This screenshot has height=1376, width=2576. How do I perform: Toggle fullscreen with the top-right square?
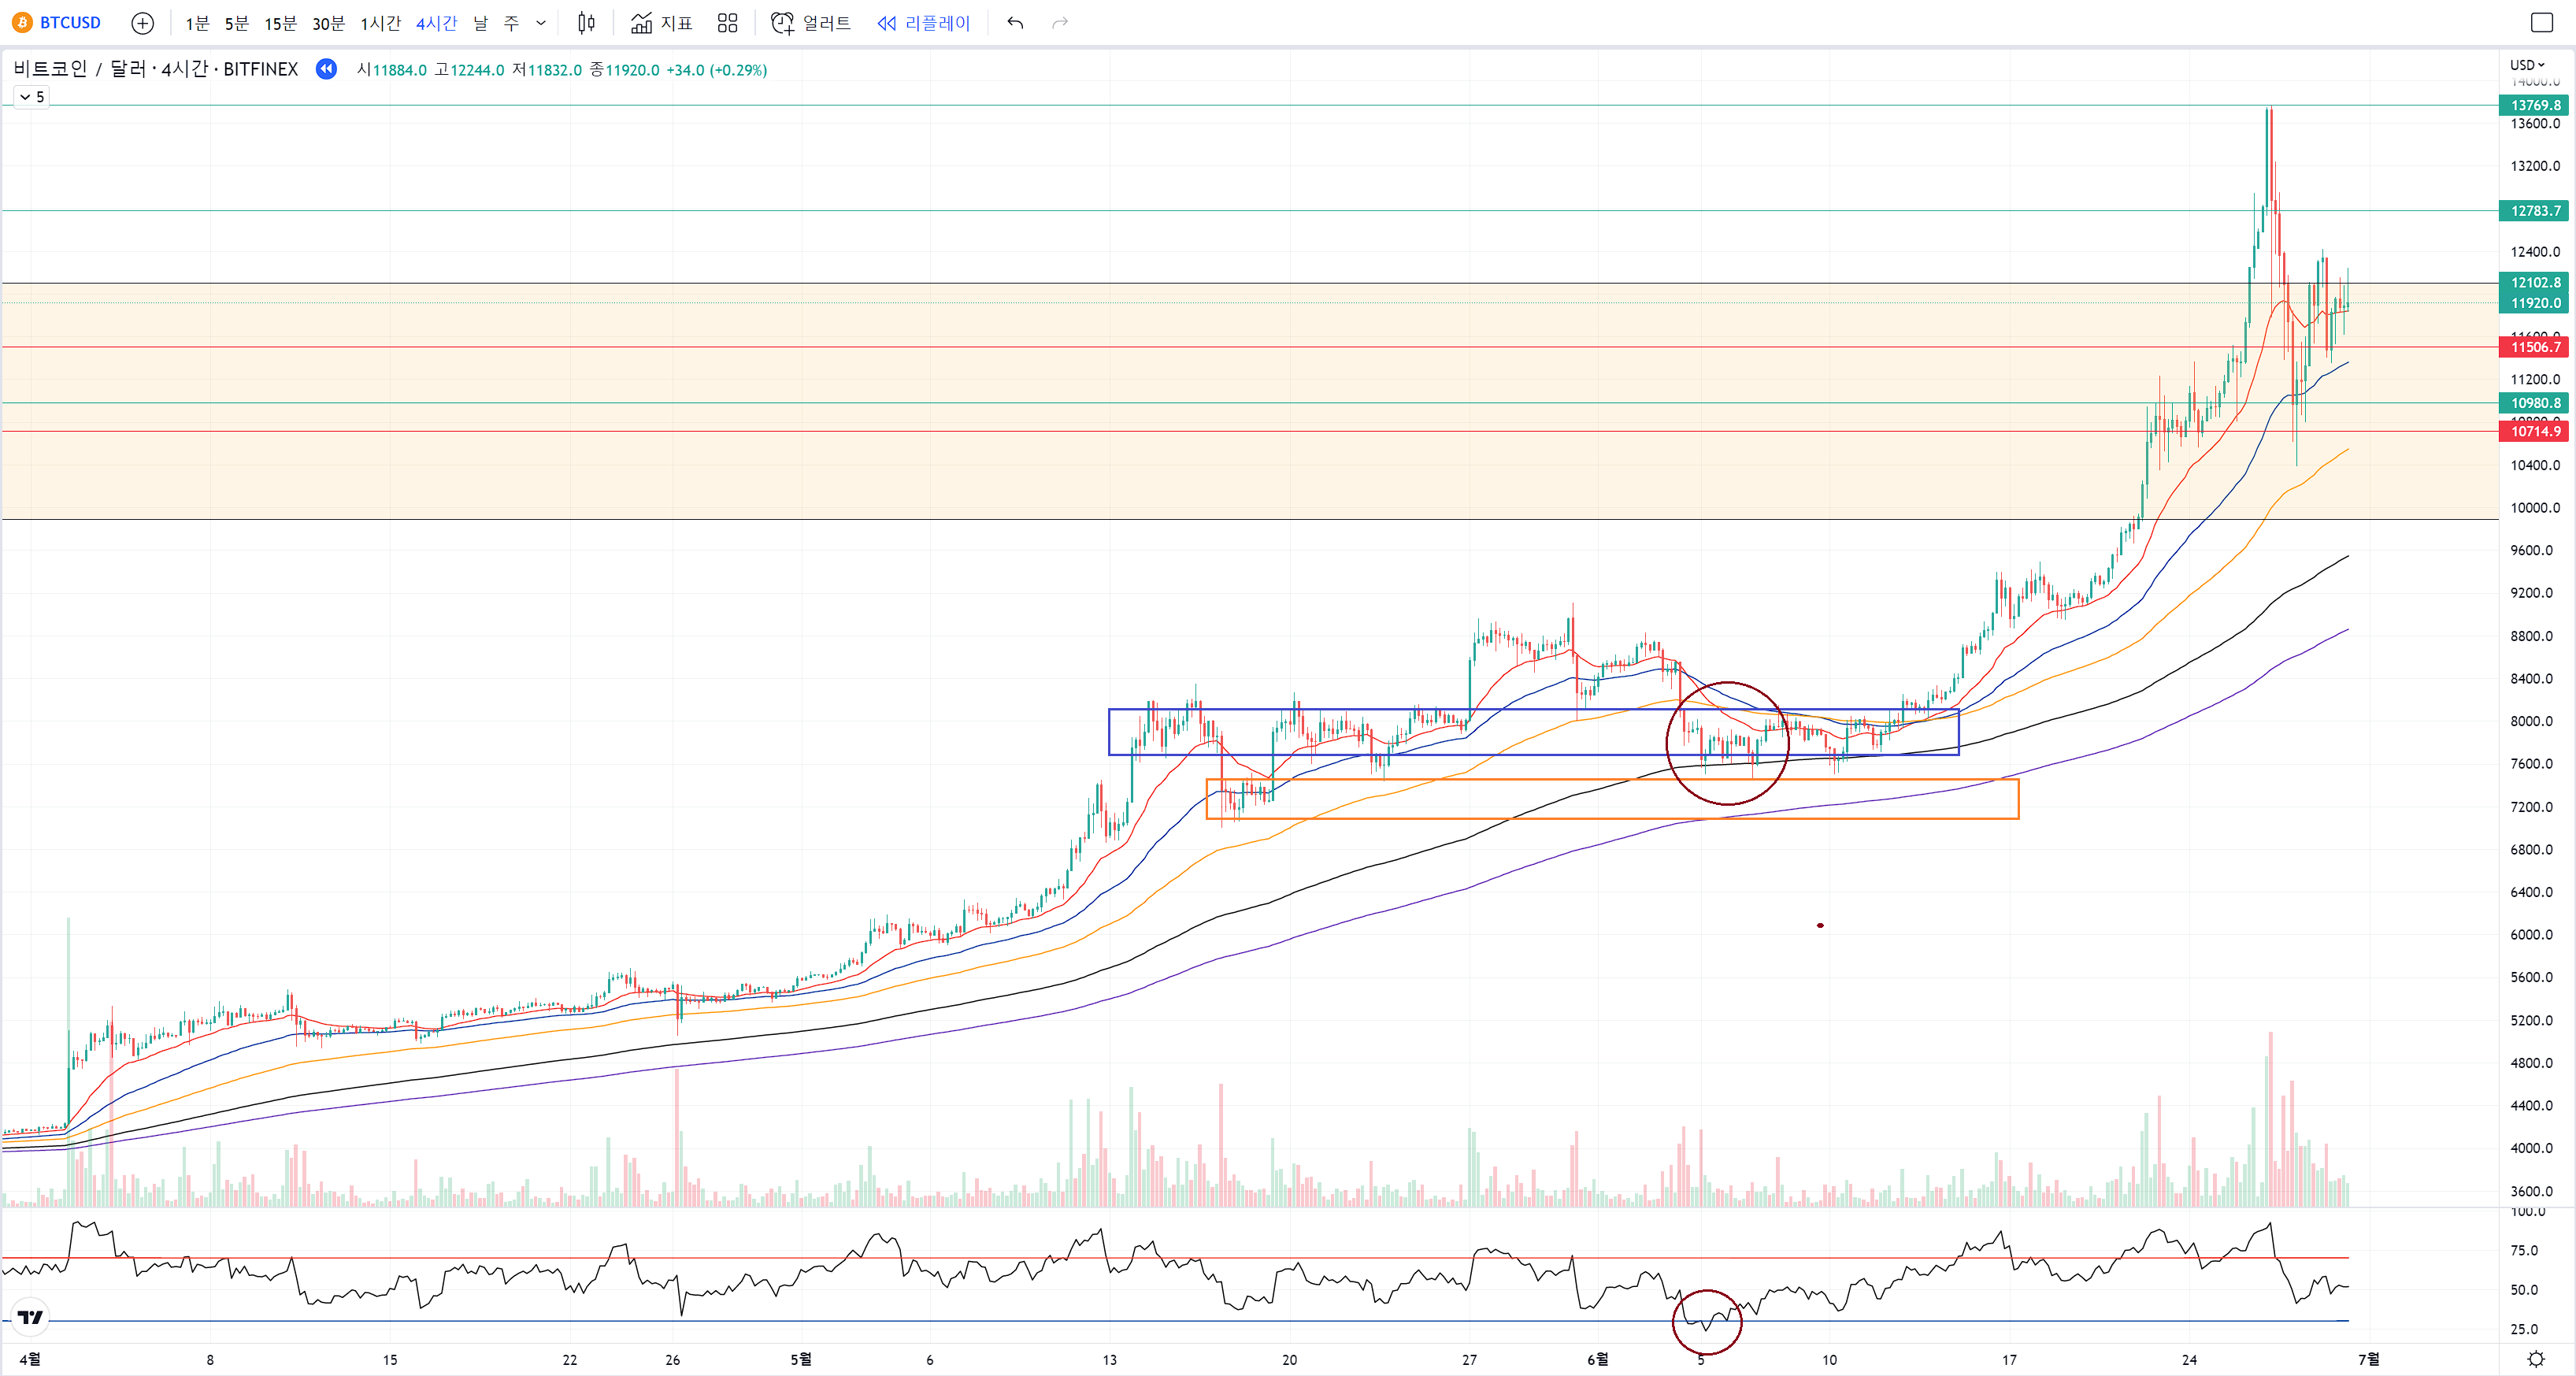(2542, 23)
